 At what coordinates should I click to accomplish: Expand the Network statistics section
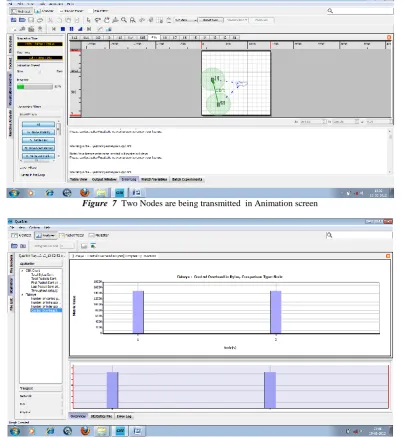coord(41,396)
